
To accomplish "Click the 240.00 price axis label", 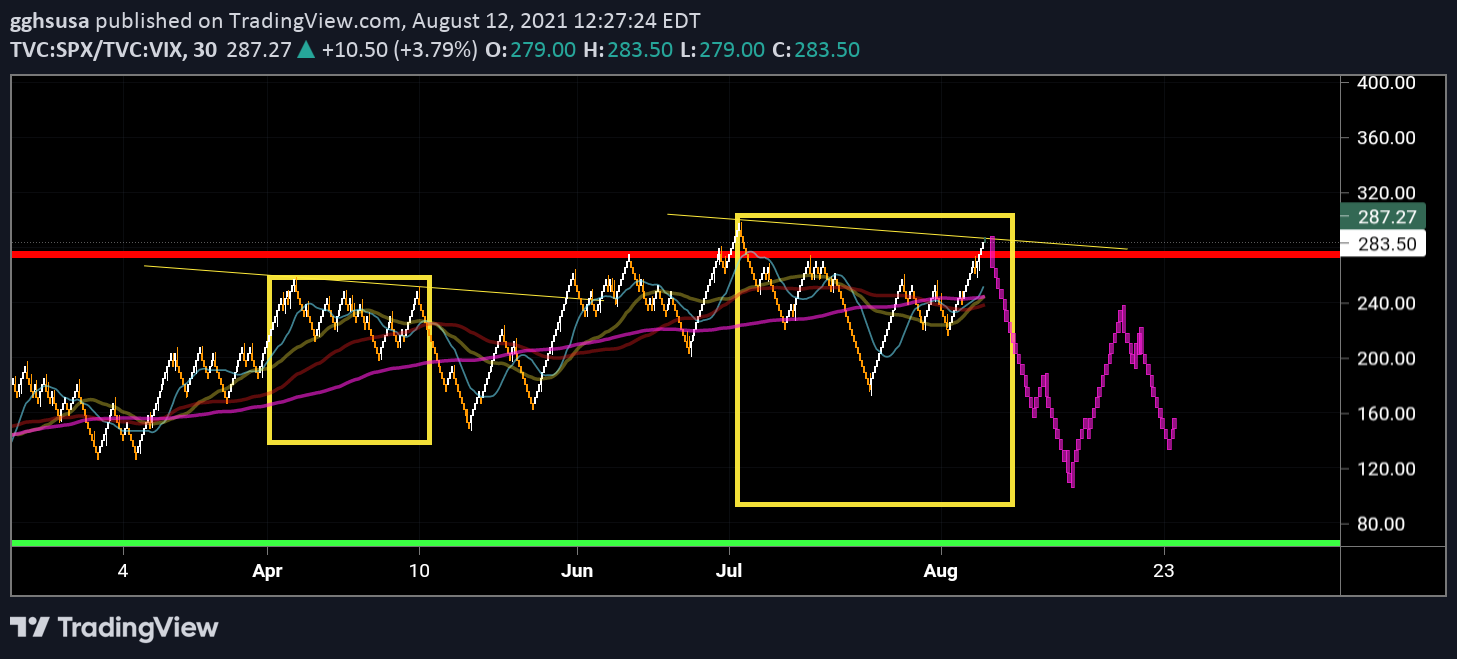I will (1386, 303).
